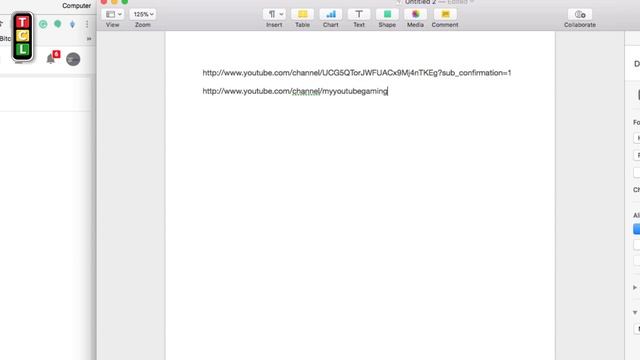Click the blue diamond extension icon in browser
The height and width of the screenshot is (360, 640).
(x=72, y=24)
